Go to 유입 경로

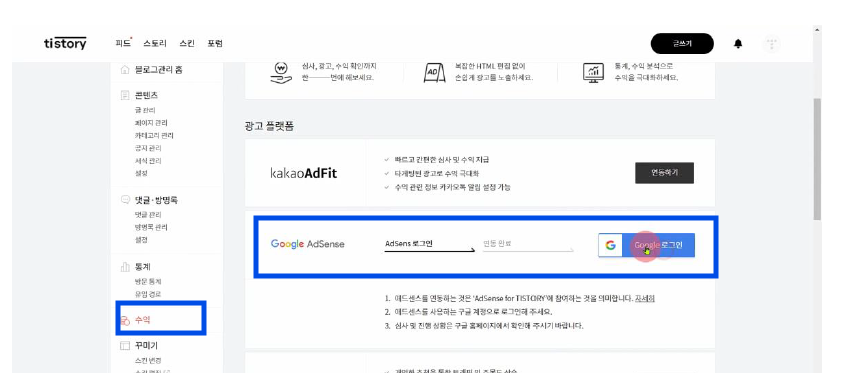[148, 294]
